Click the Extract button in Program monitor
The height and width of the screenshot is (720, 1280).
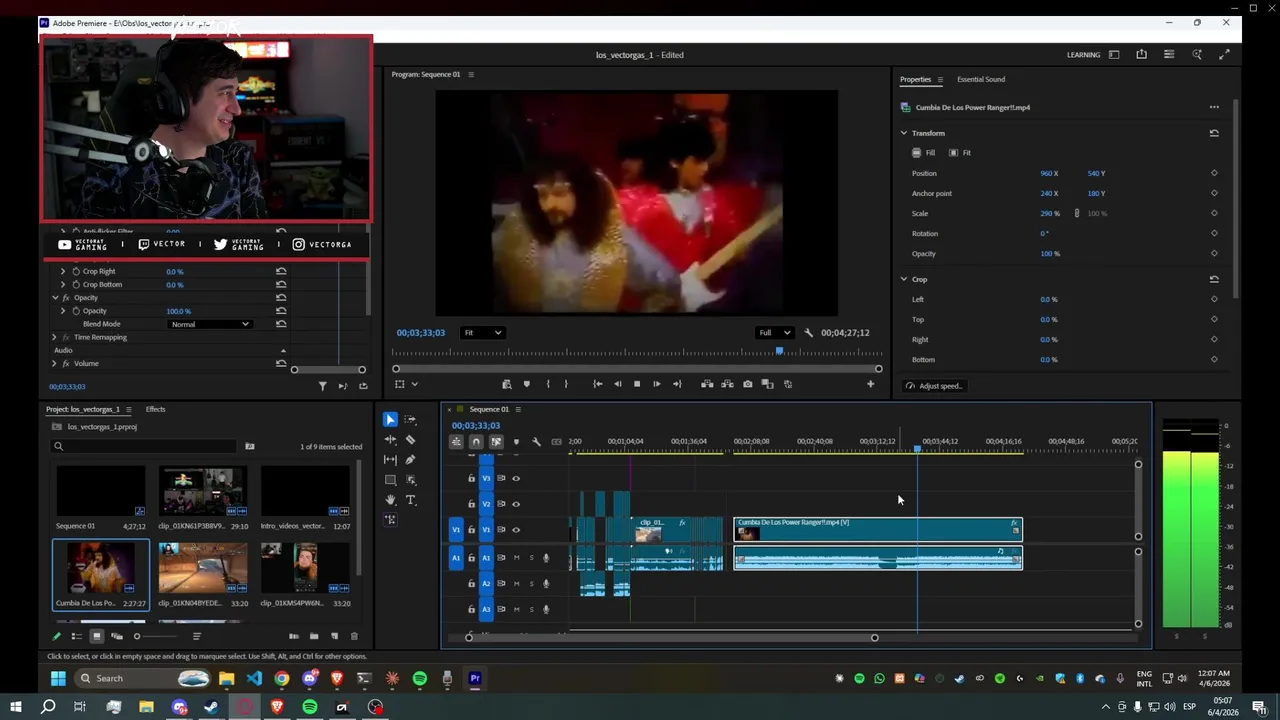(x=727, y=384)
